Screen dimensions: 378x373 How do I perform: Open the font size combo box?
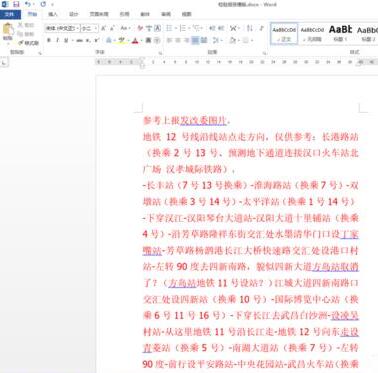(89, 29)
